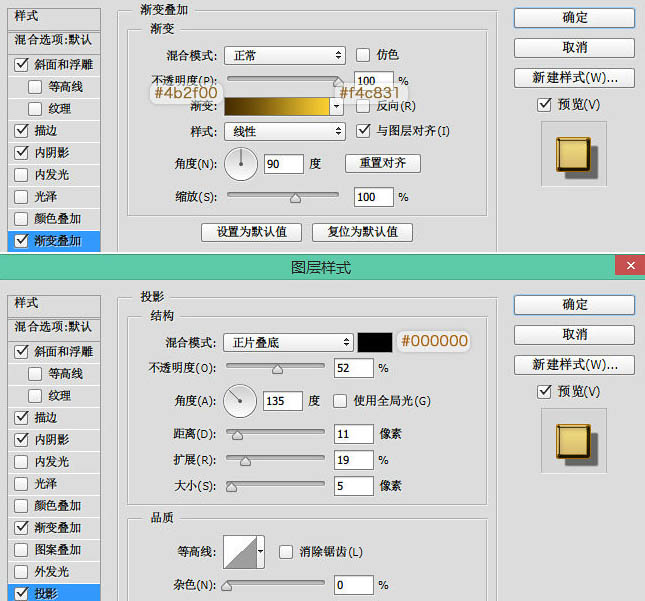Open the gradient picker dropdown arrow
Screen dimensions: 645x601
[336, 107]
